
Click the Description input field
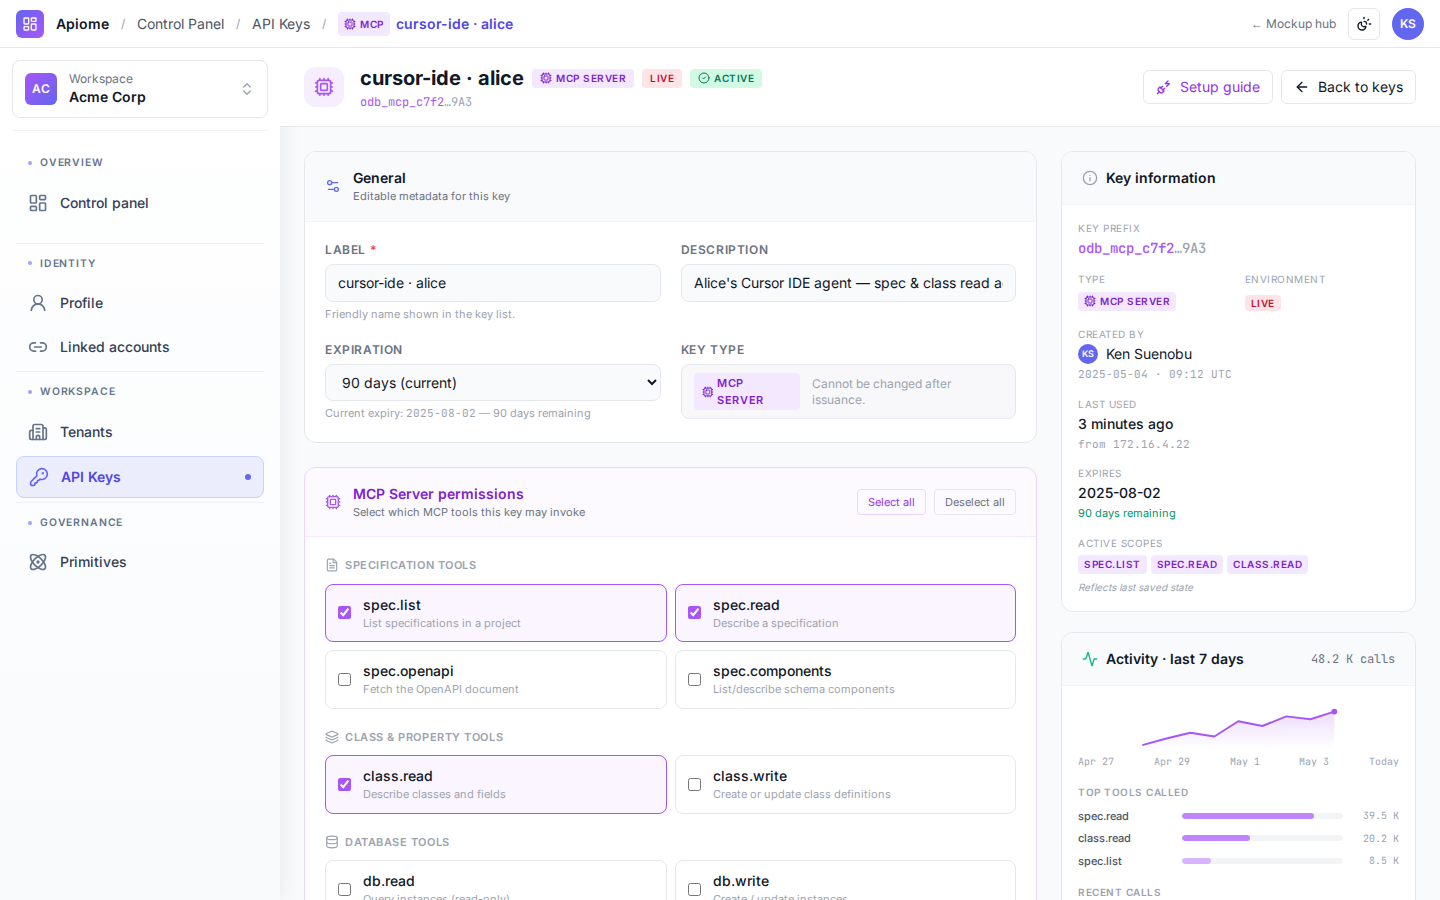coord(848,283)
